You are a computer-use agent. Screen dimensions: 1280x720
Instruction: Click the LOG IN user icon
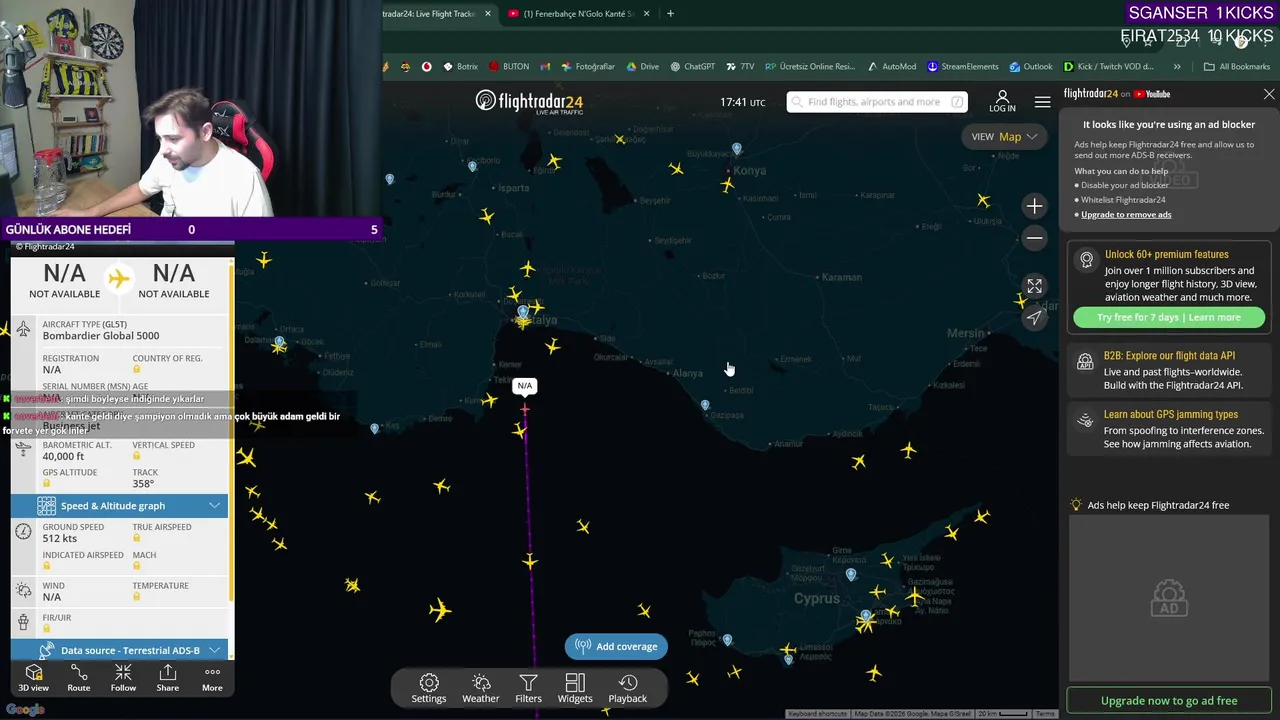tap(1002, 101)
